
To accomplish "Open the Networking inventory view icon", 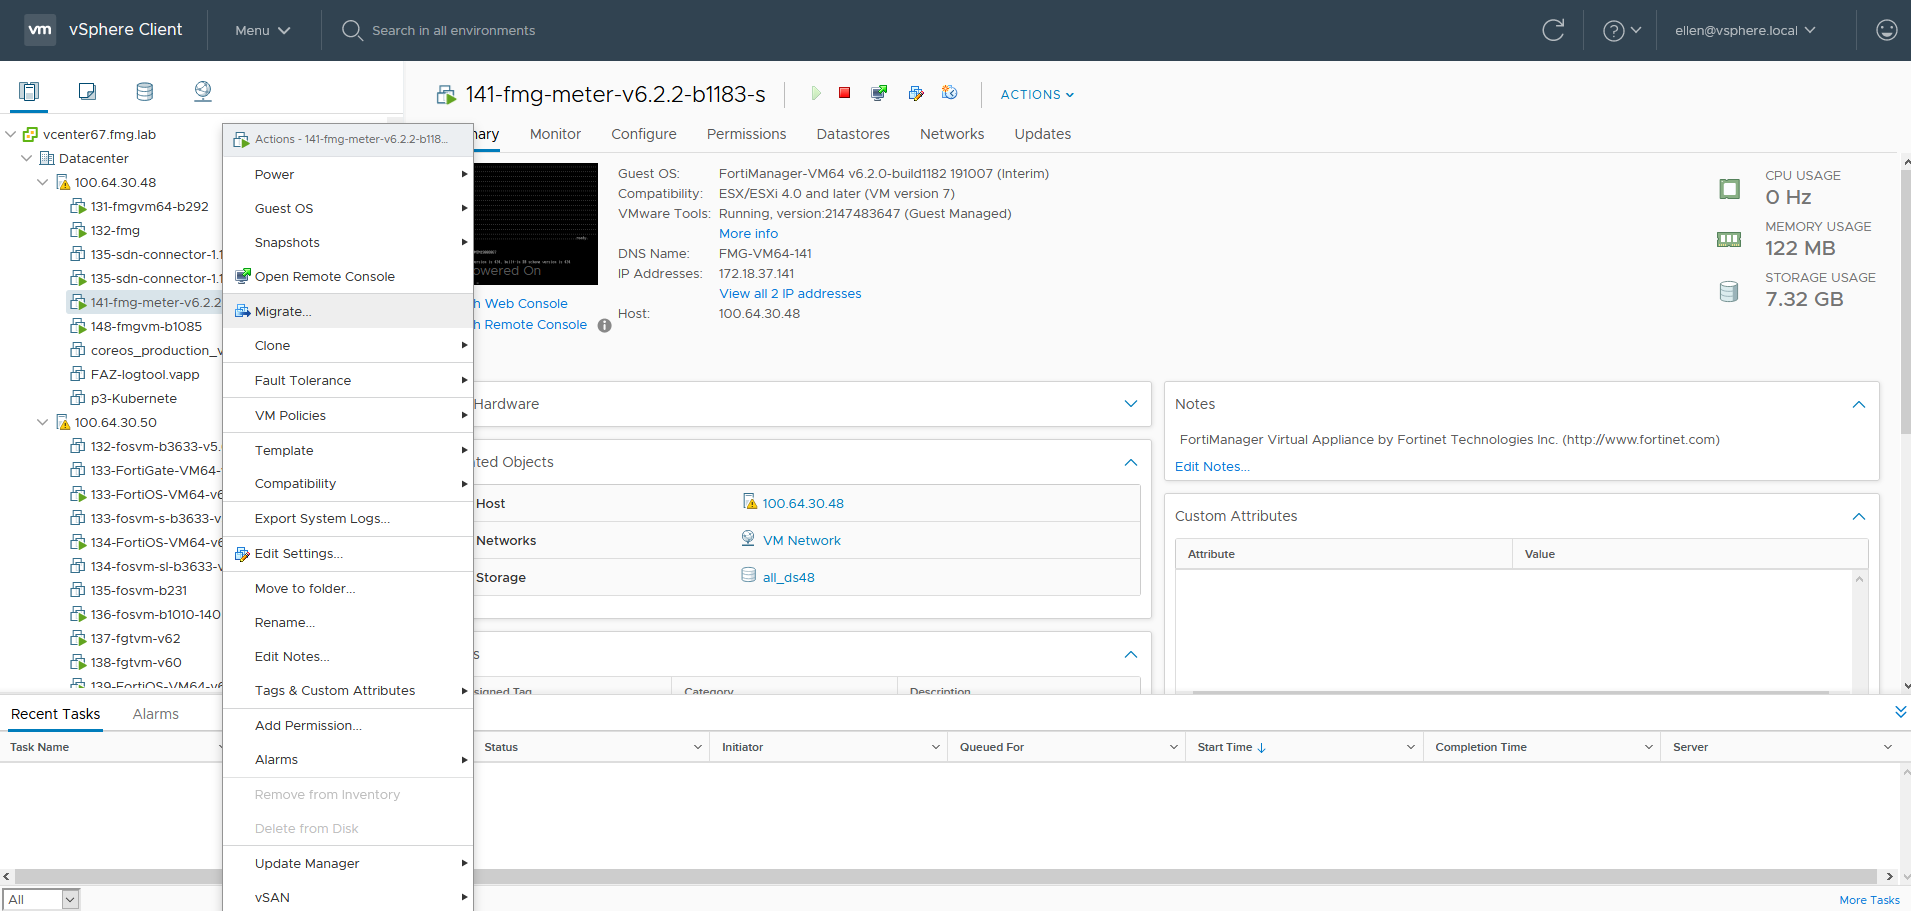I will coord(203,92).
